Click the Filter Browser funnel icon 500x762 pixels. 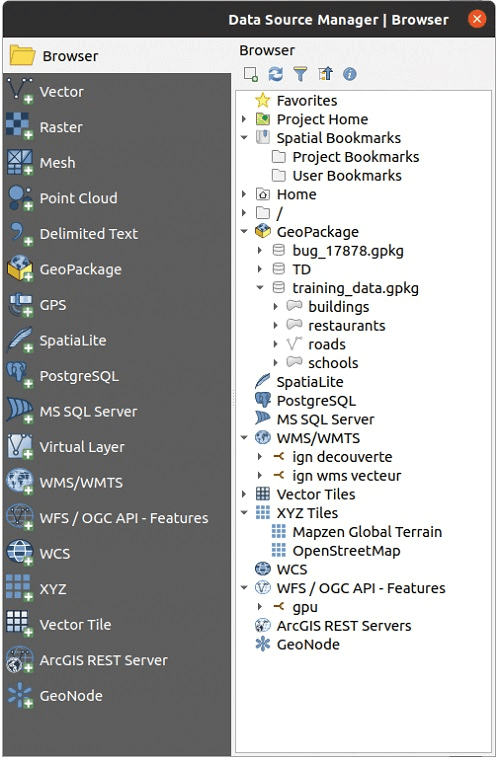click(300, 74)
